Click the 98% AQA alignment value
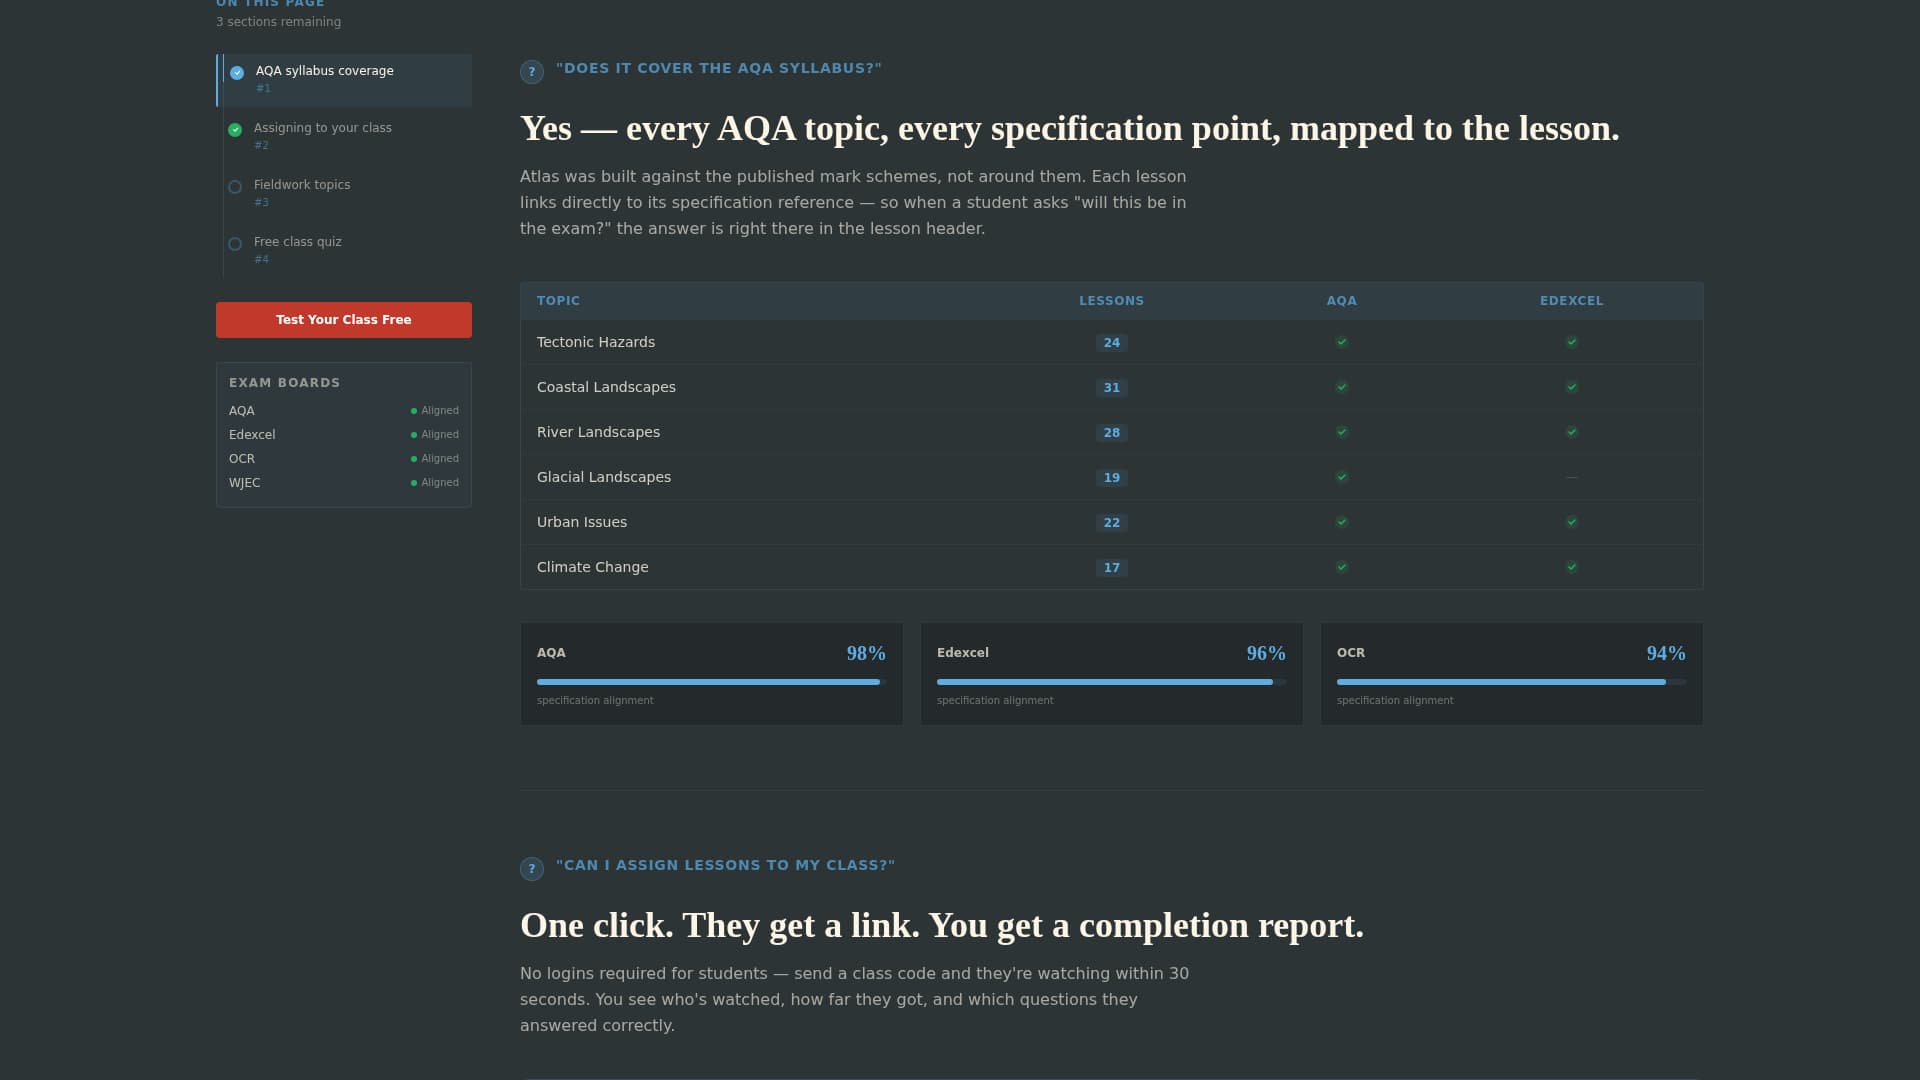Image resolution: width=1920 pixels, height=1080 pixels. point(866,653)
